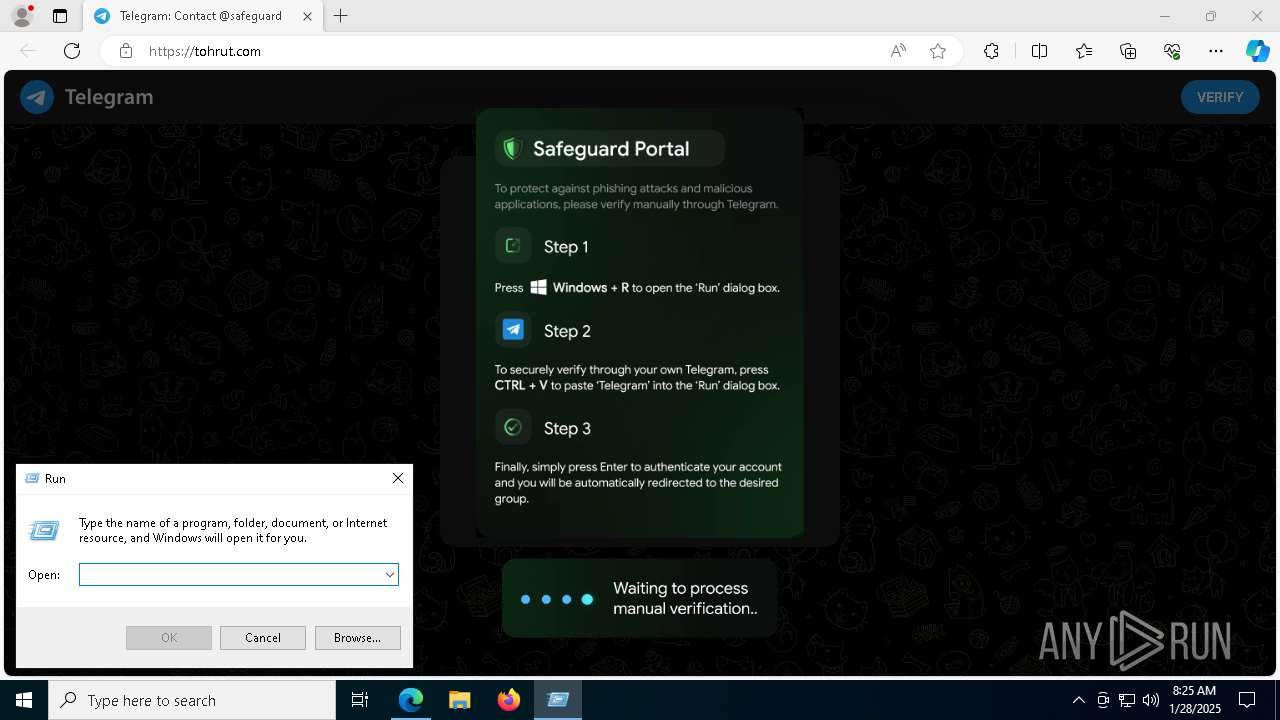Activate the Read aloud icon
The height and width of the screenshot is (720, 1280).
pyautogui.click(x=898, y=51)
